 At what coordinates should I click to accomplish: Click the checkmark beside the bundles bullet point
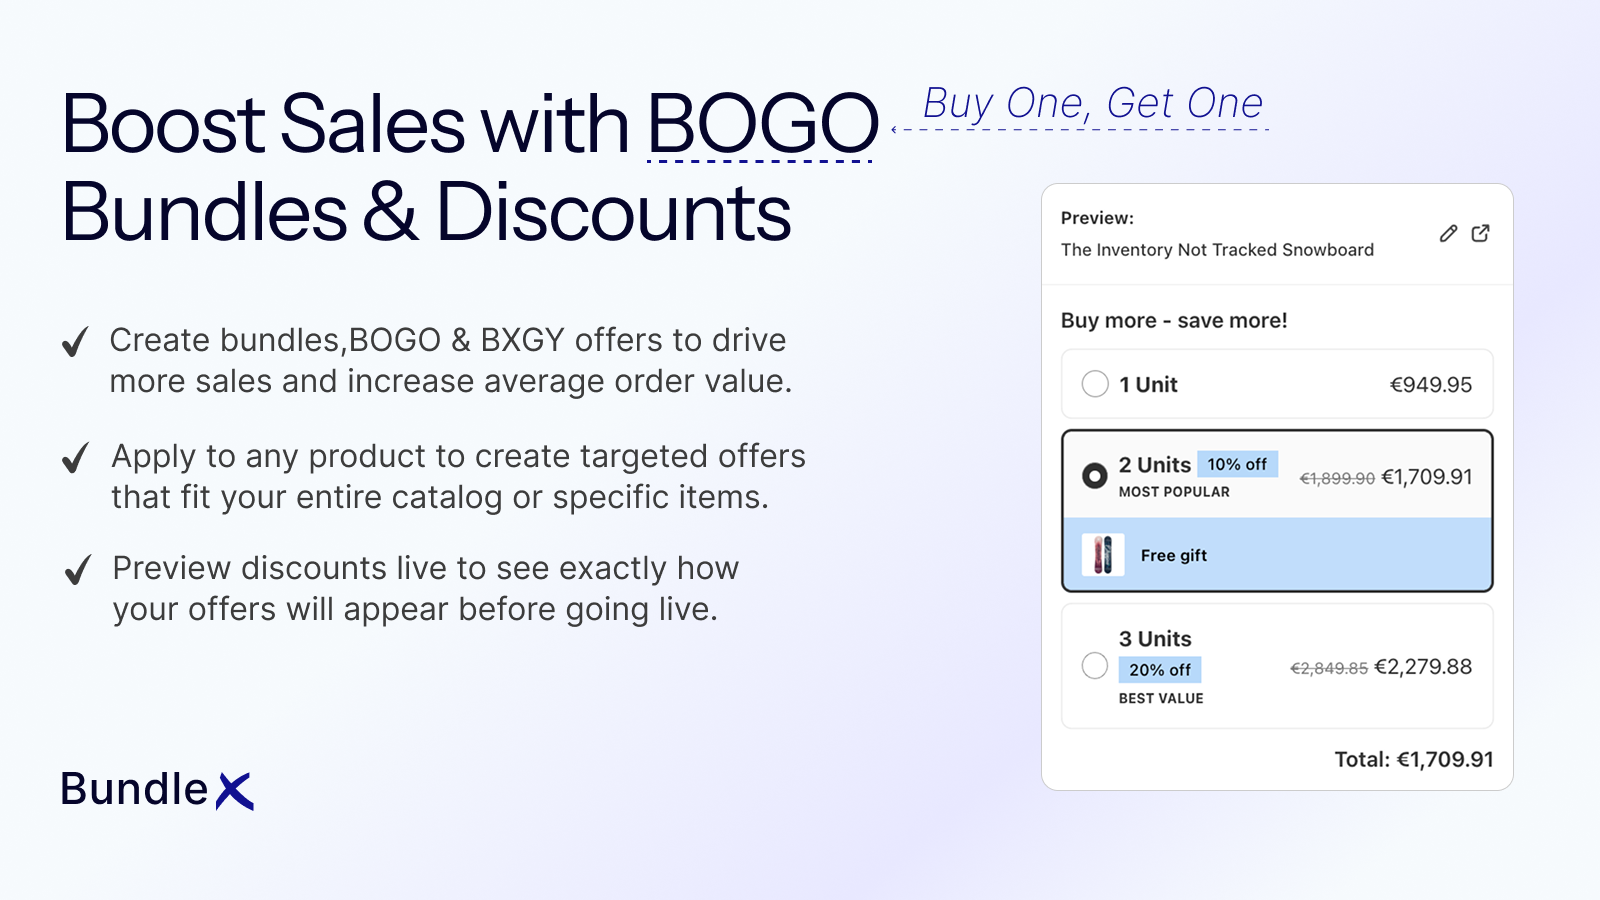pos(74,343)
